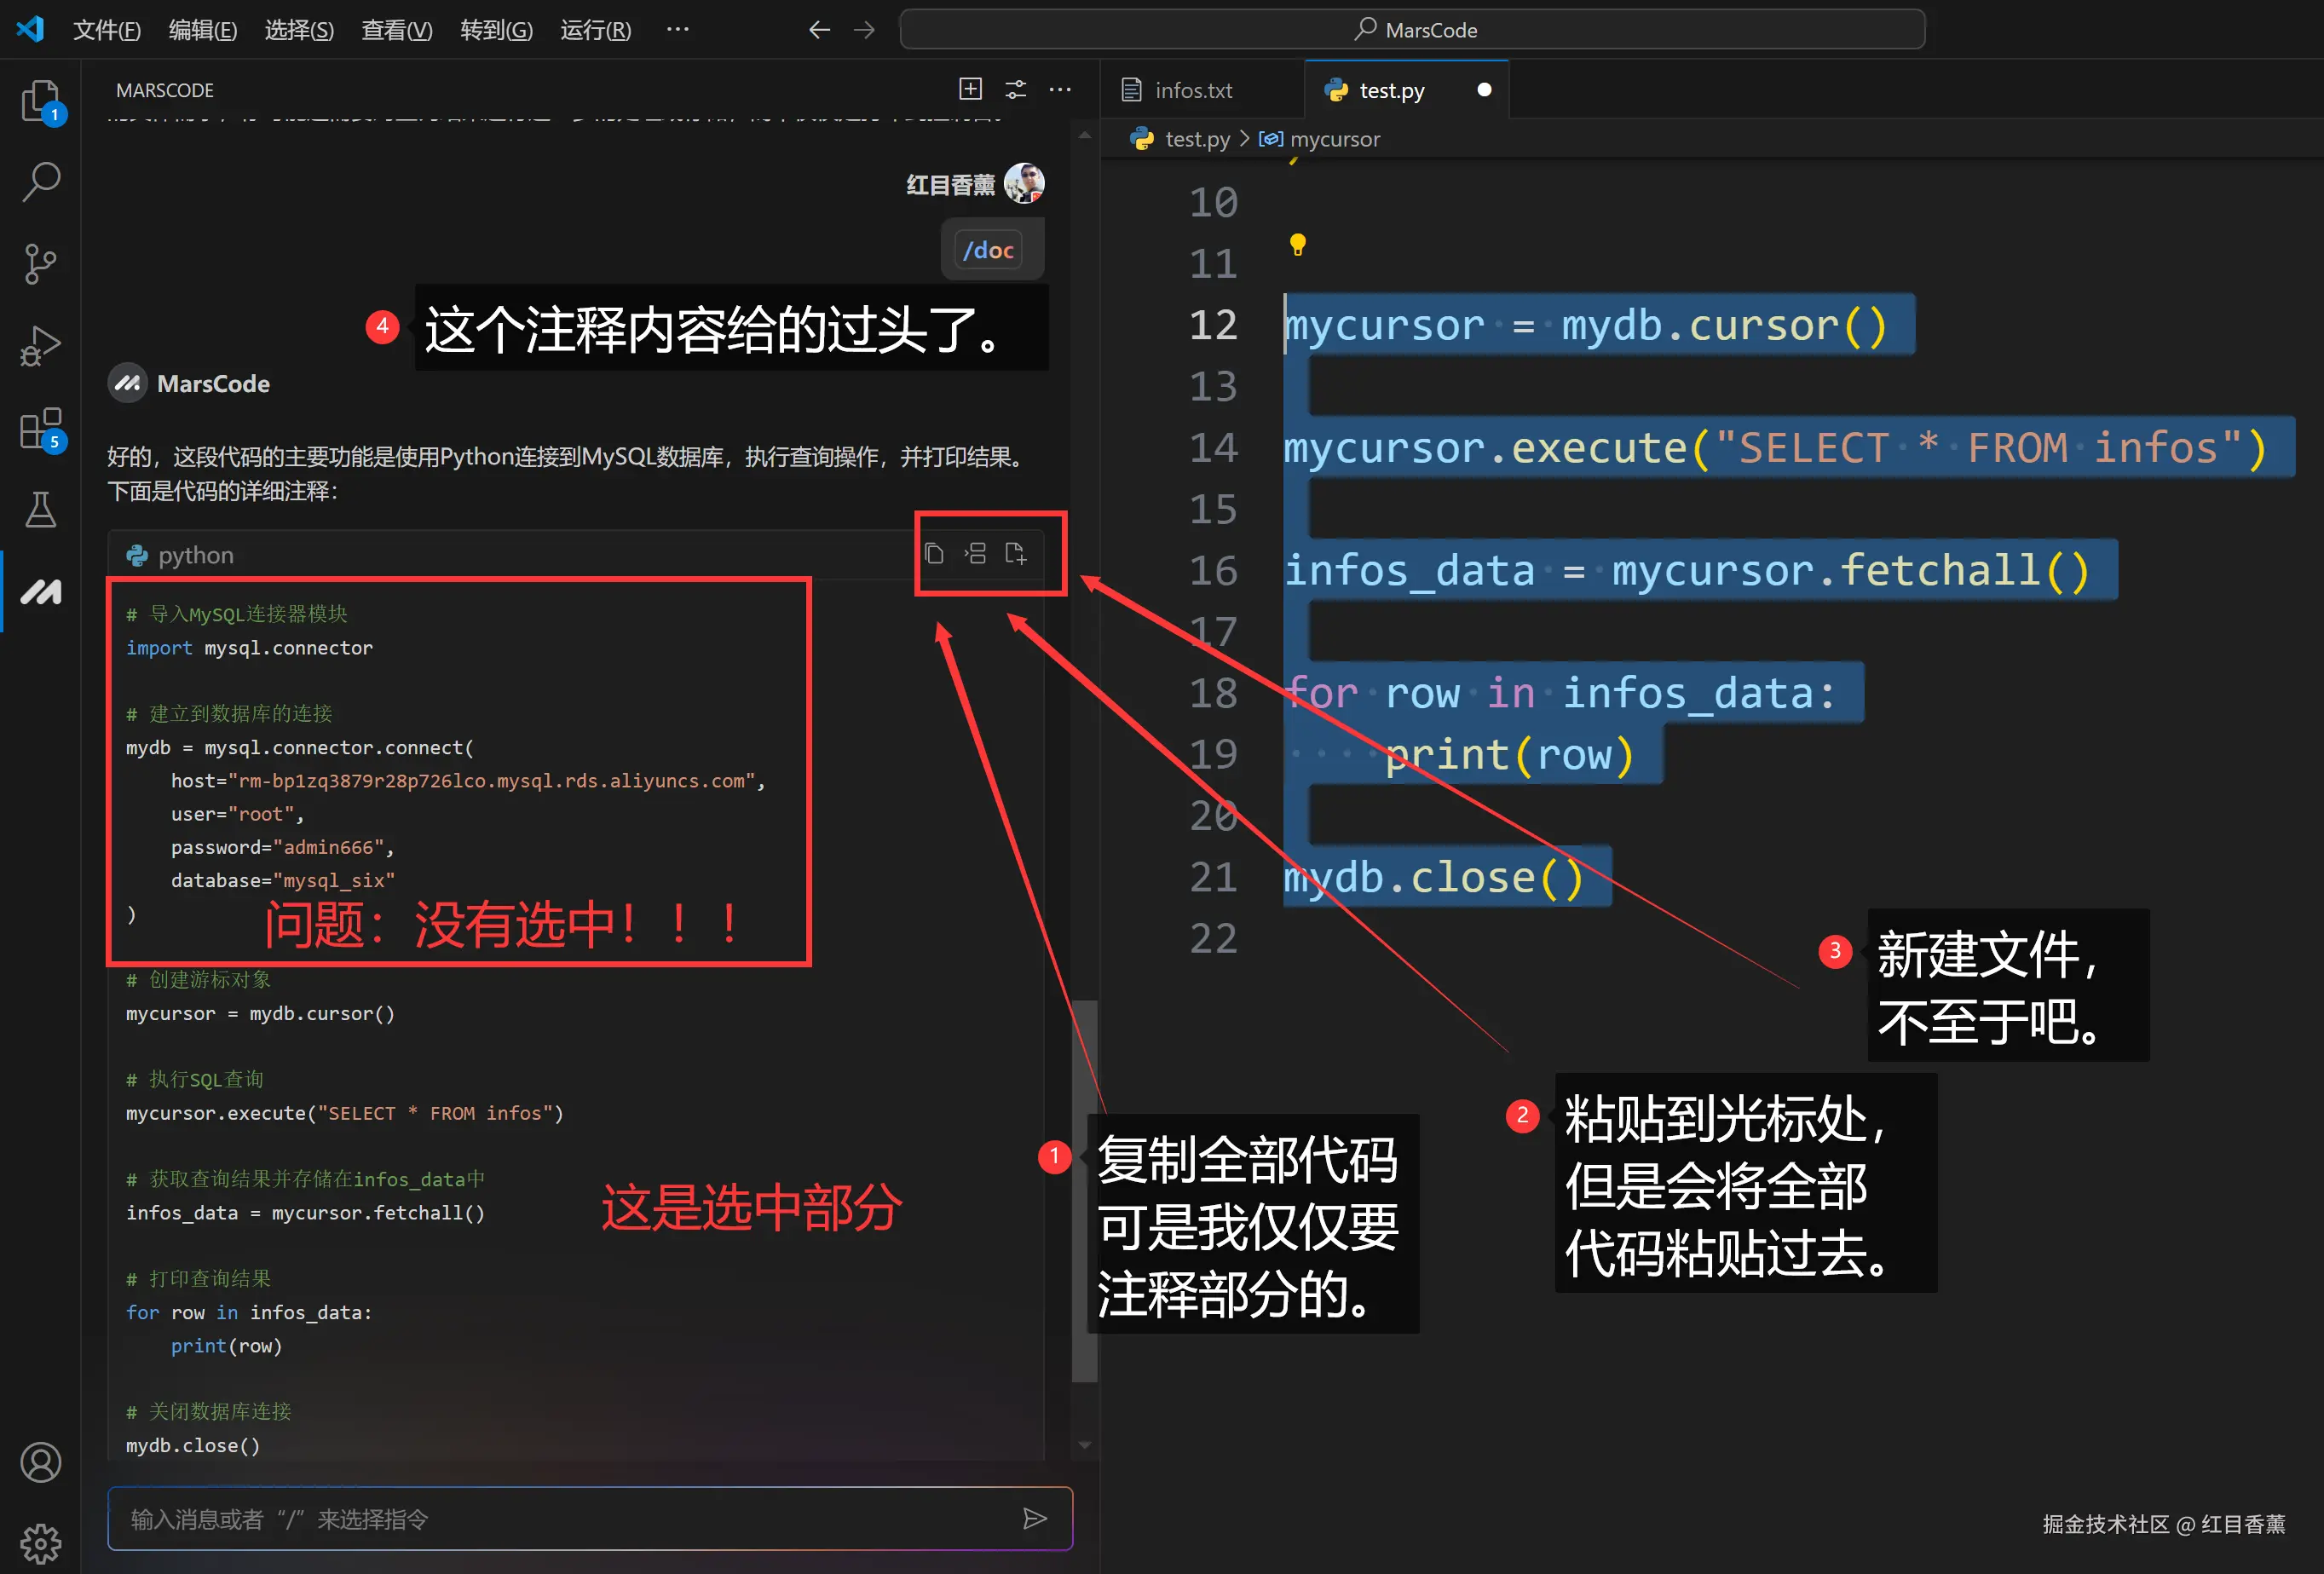Send the chat message arrow button
The image size is (2324, 1574).
click(x=1034, y=1519)
